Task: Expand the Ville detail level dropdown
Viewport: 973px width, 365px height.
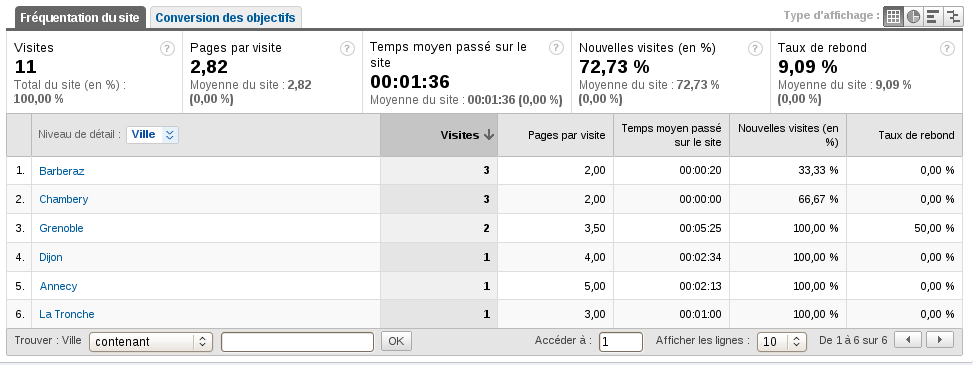Action: [152, 135]
